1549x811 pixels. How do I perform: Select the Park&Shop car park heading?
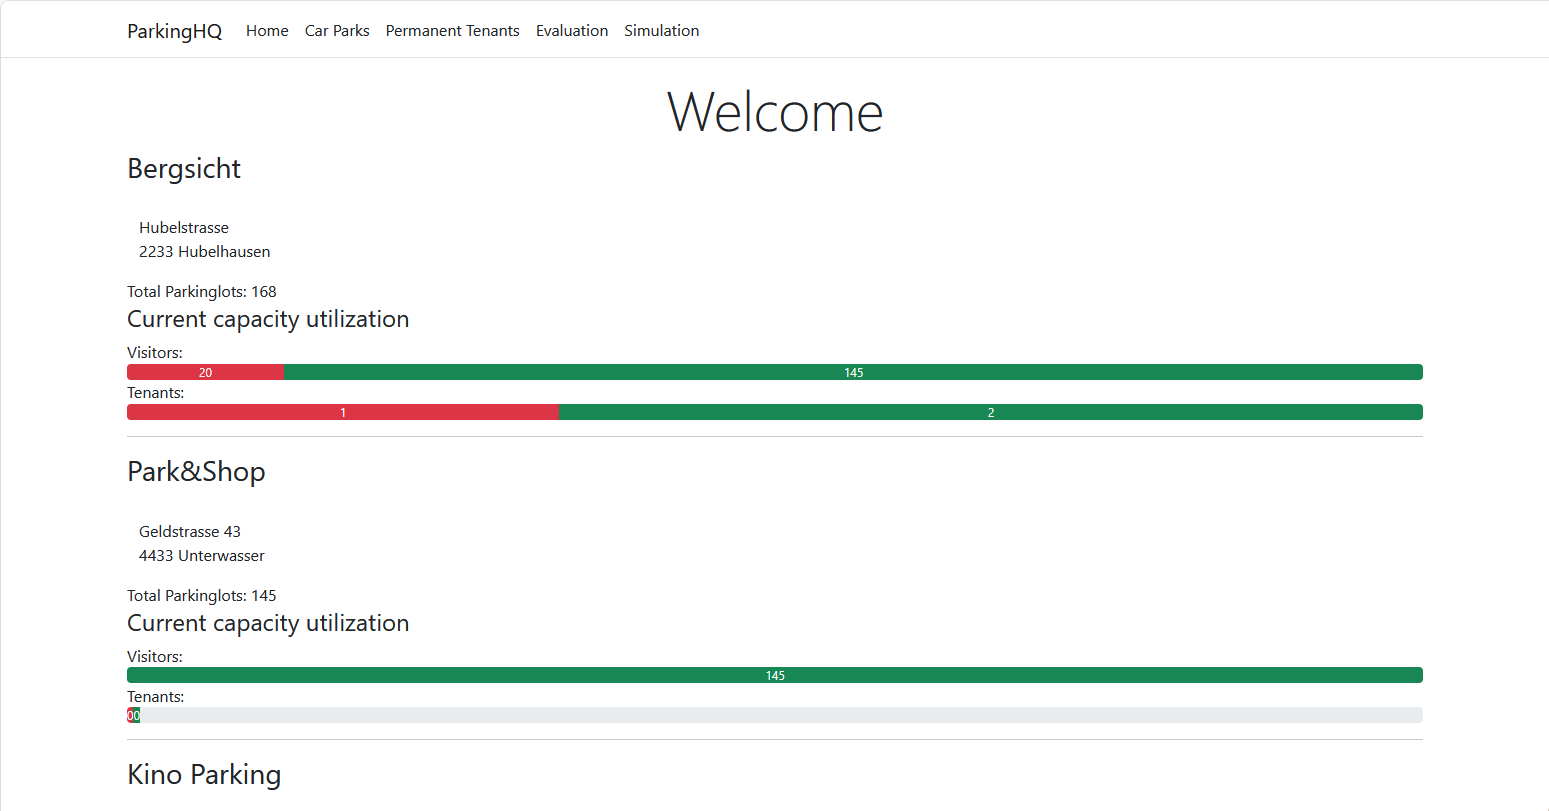click(x=196, y=472)
